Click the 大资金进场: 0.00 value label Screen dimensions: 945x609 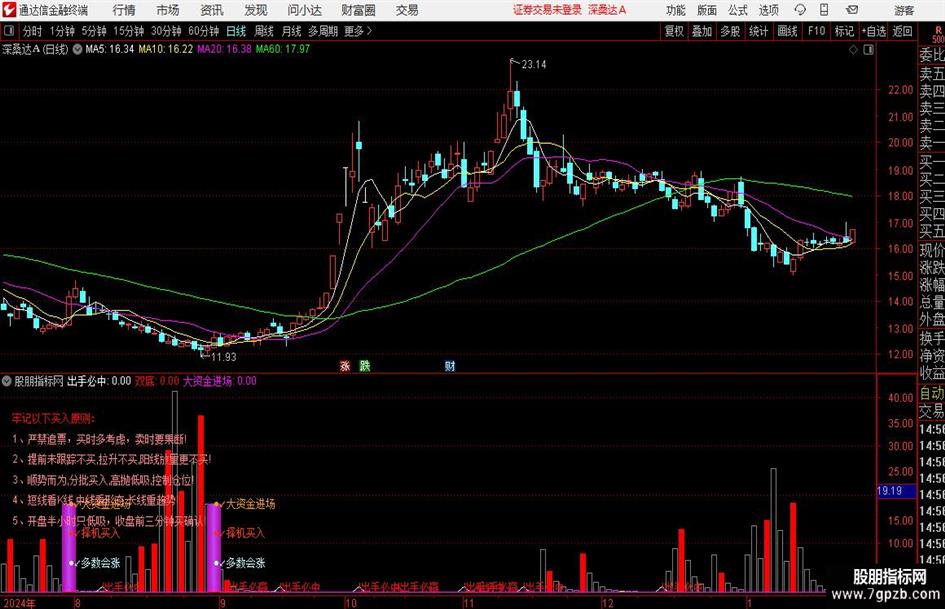tap(220, 381)
